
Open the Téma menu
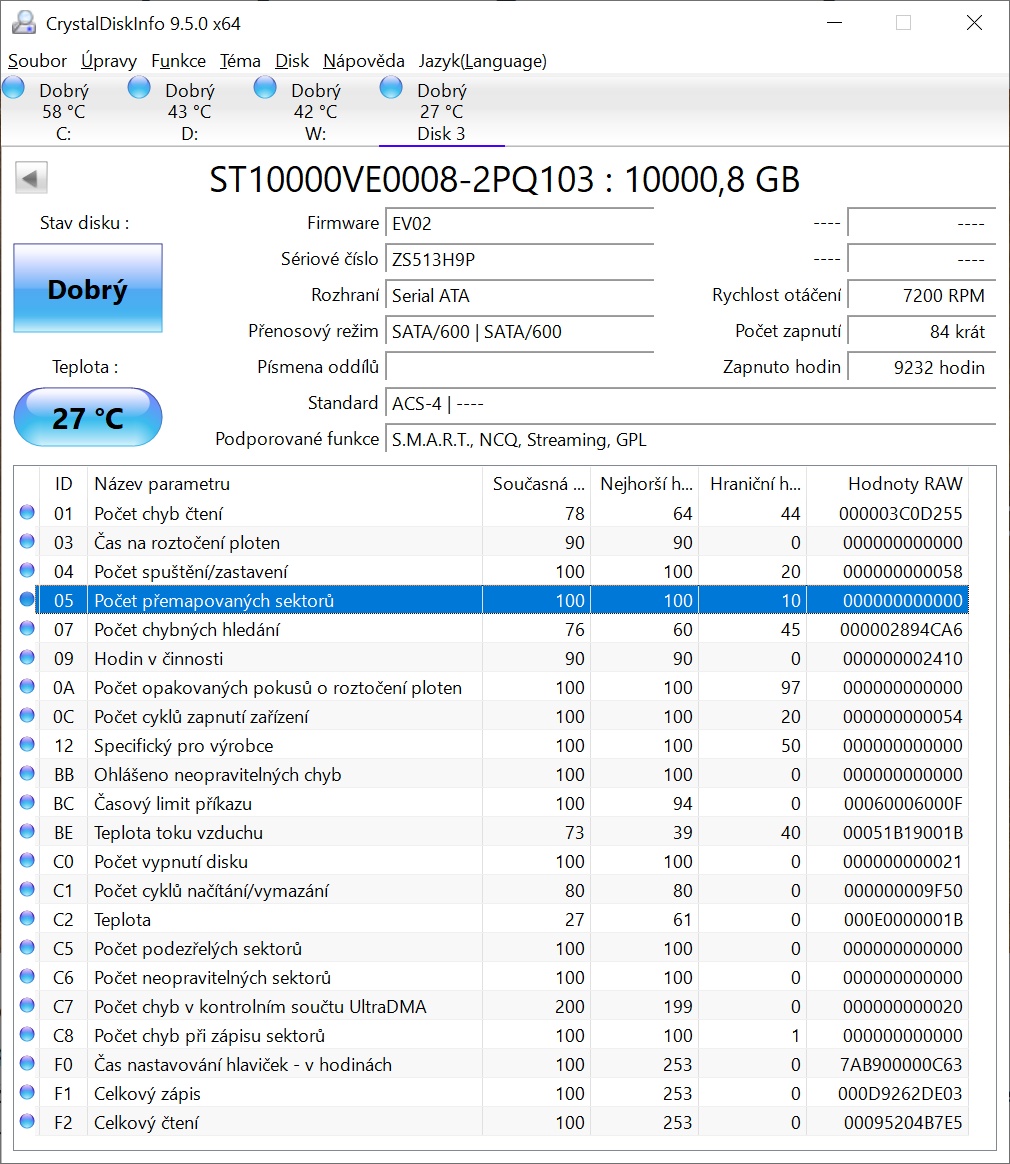tap(240, 61)
